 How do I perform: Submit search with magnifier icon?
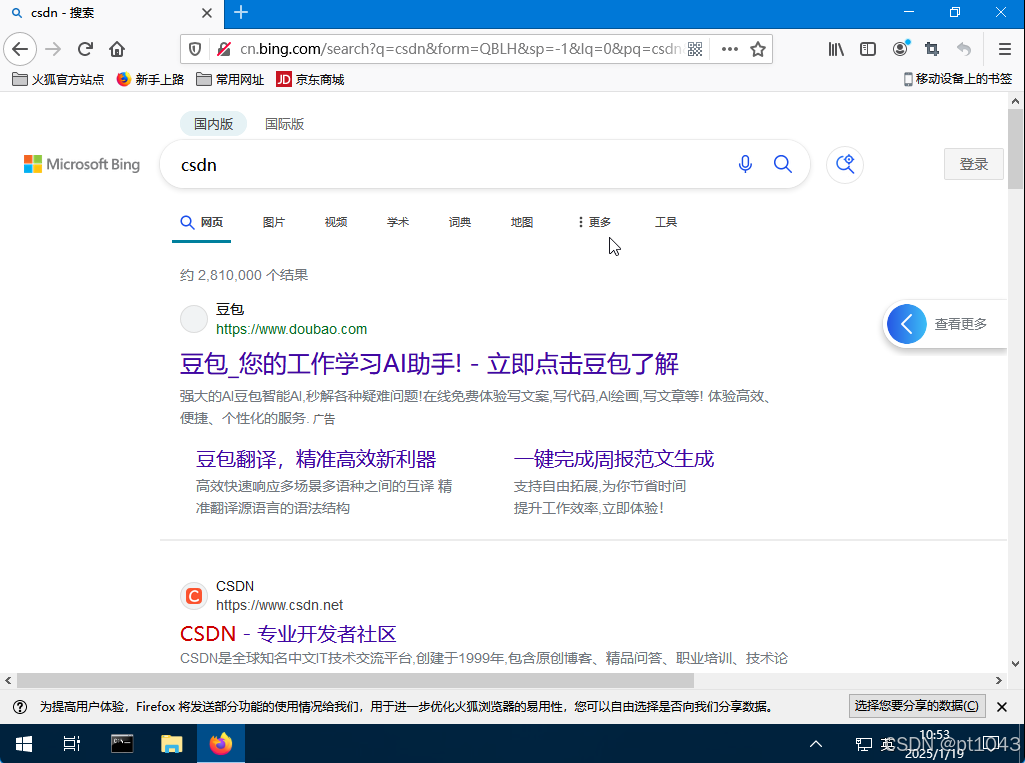click(x=782, y=163)
